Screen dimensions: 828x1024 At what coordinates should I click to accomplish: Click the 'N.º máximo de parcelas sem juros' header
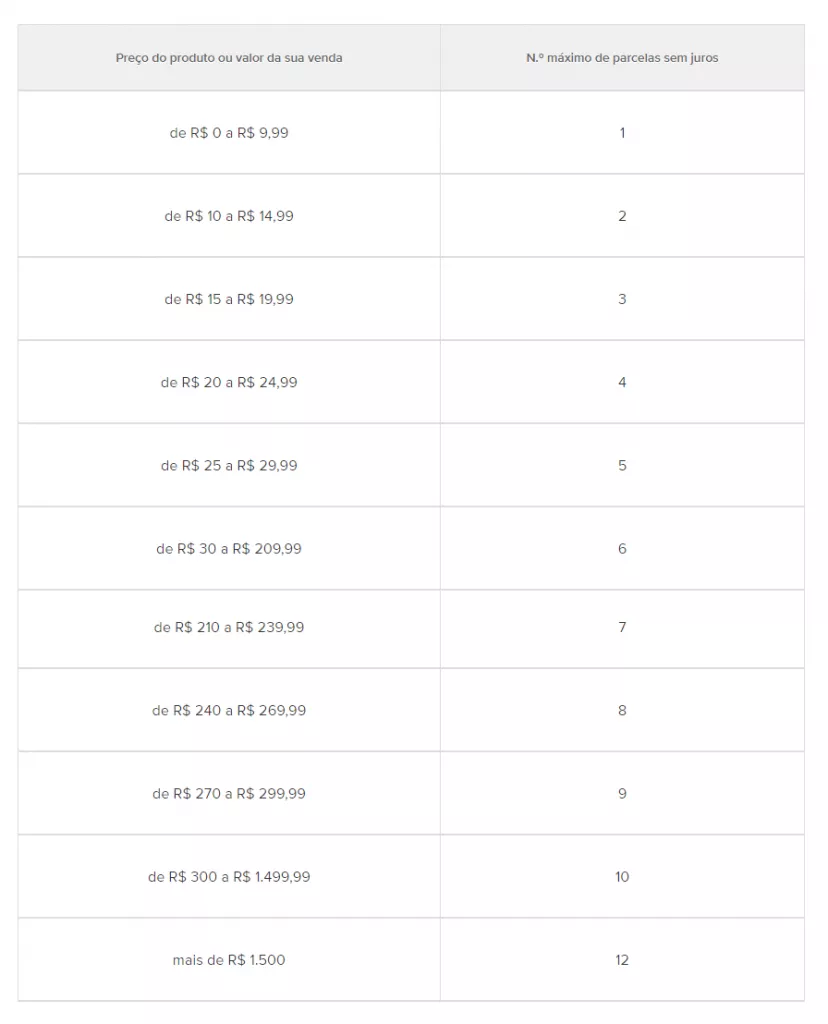[x=622, y=57]
